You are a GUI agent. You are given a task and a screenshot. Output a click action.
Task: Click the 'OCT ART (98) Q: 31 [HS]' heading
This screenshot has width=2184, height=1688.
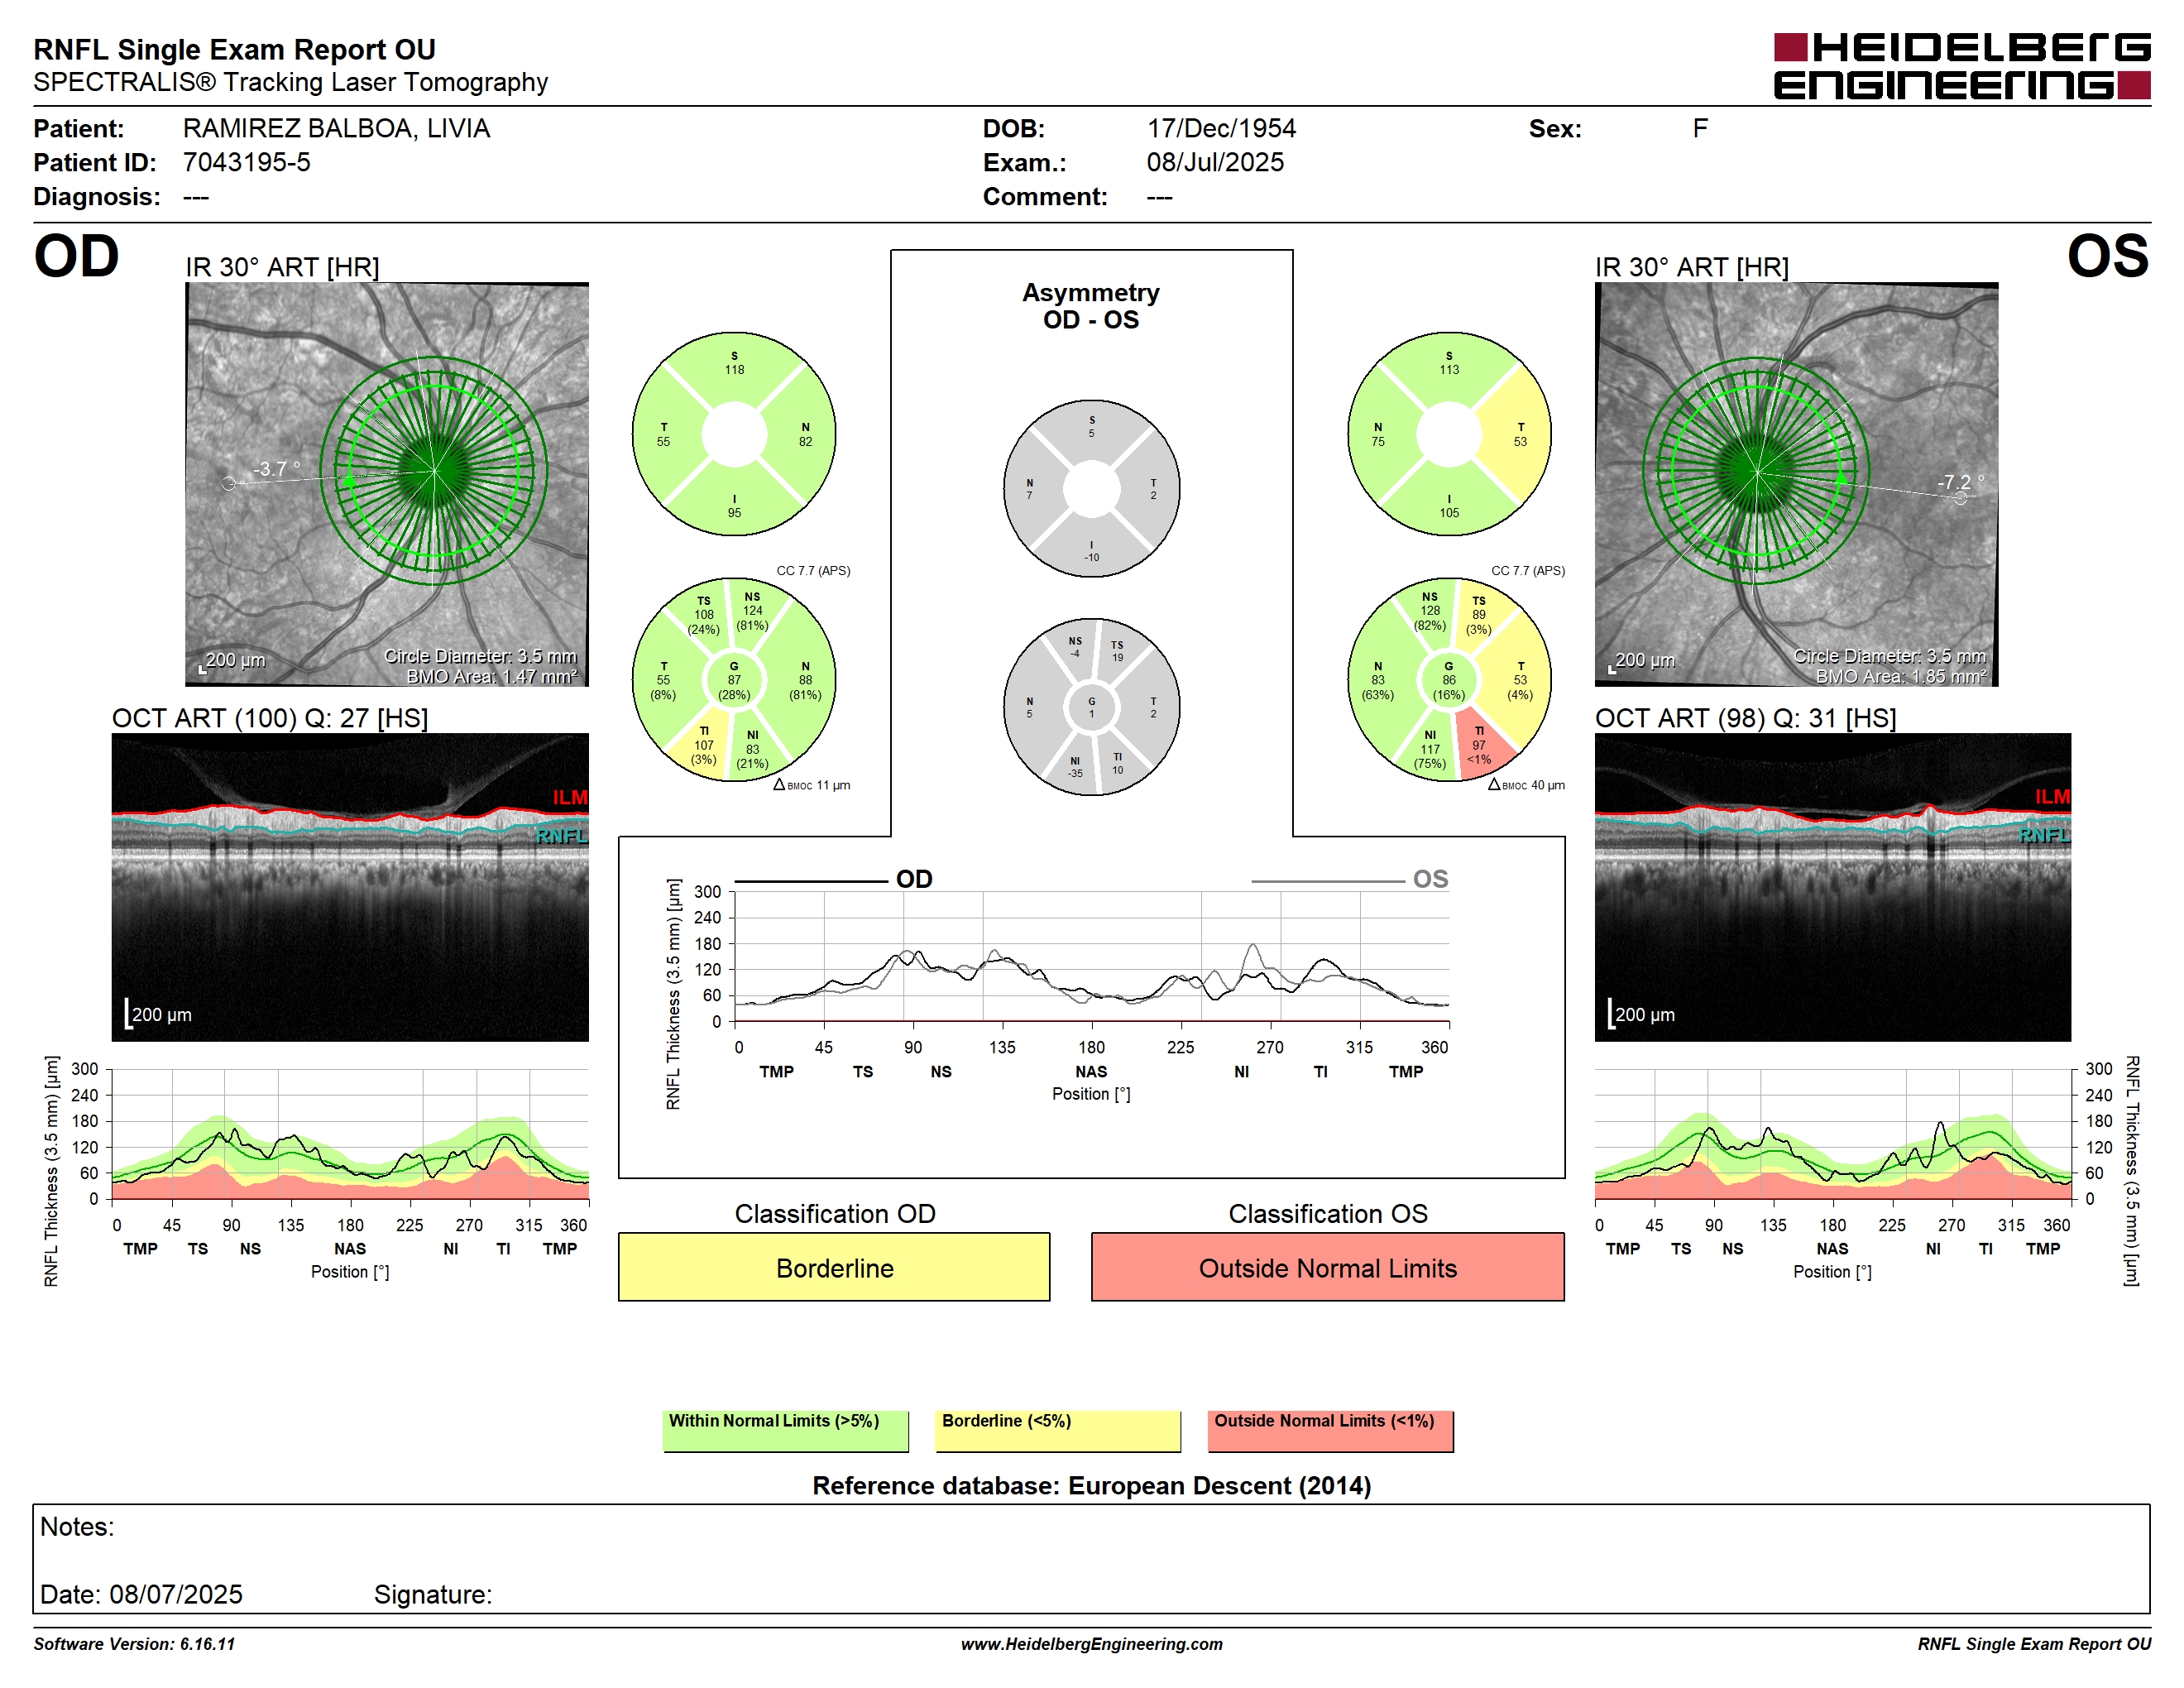(x=1745, y=718)
